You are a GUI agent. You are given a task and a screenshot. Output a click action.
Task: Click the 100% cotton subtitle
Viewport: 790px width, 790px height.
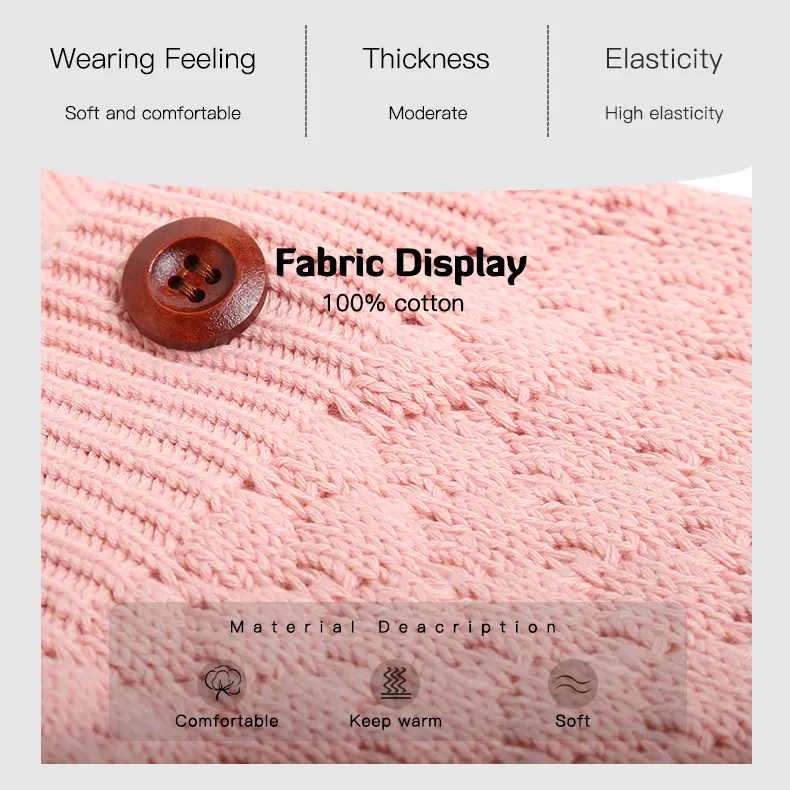pyautogui.click(x=393, y=303)
